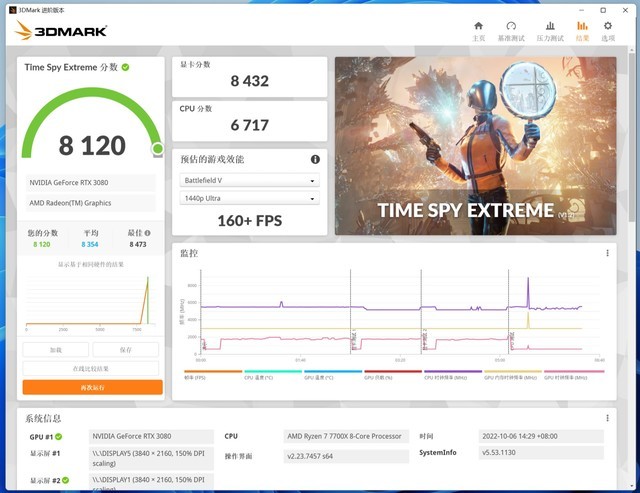Click the graphics score 8 432 value
Screen dimensions: 640x493
[249, 81]
